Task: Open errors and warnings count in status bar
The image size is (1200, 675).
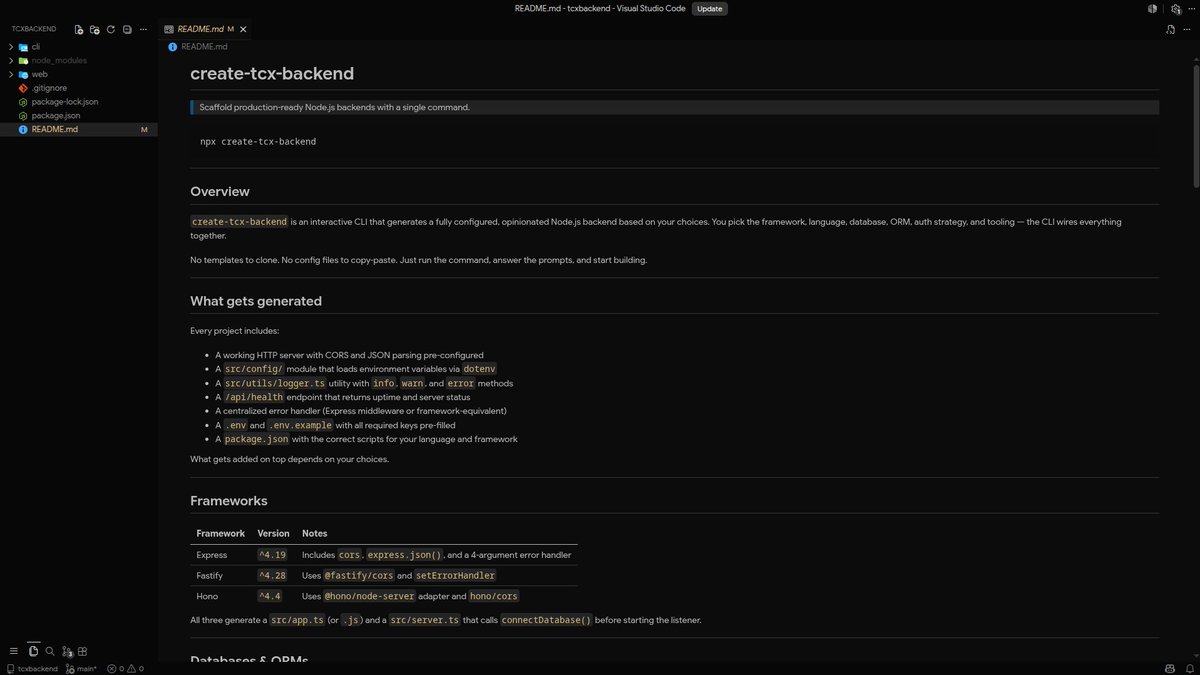Action: coord(125,668)
